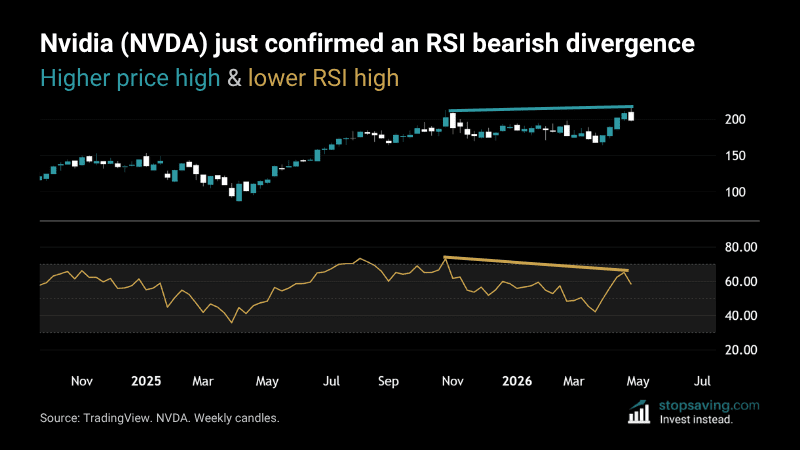Click the chart headline about RSI bearish divergence
Viewport: 800px width, 450px height.
click(x=367, y=44)
